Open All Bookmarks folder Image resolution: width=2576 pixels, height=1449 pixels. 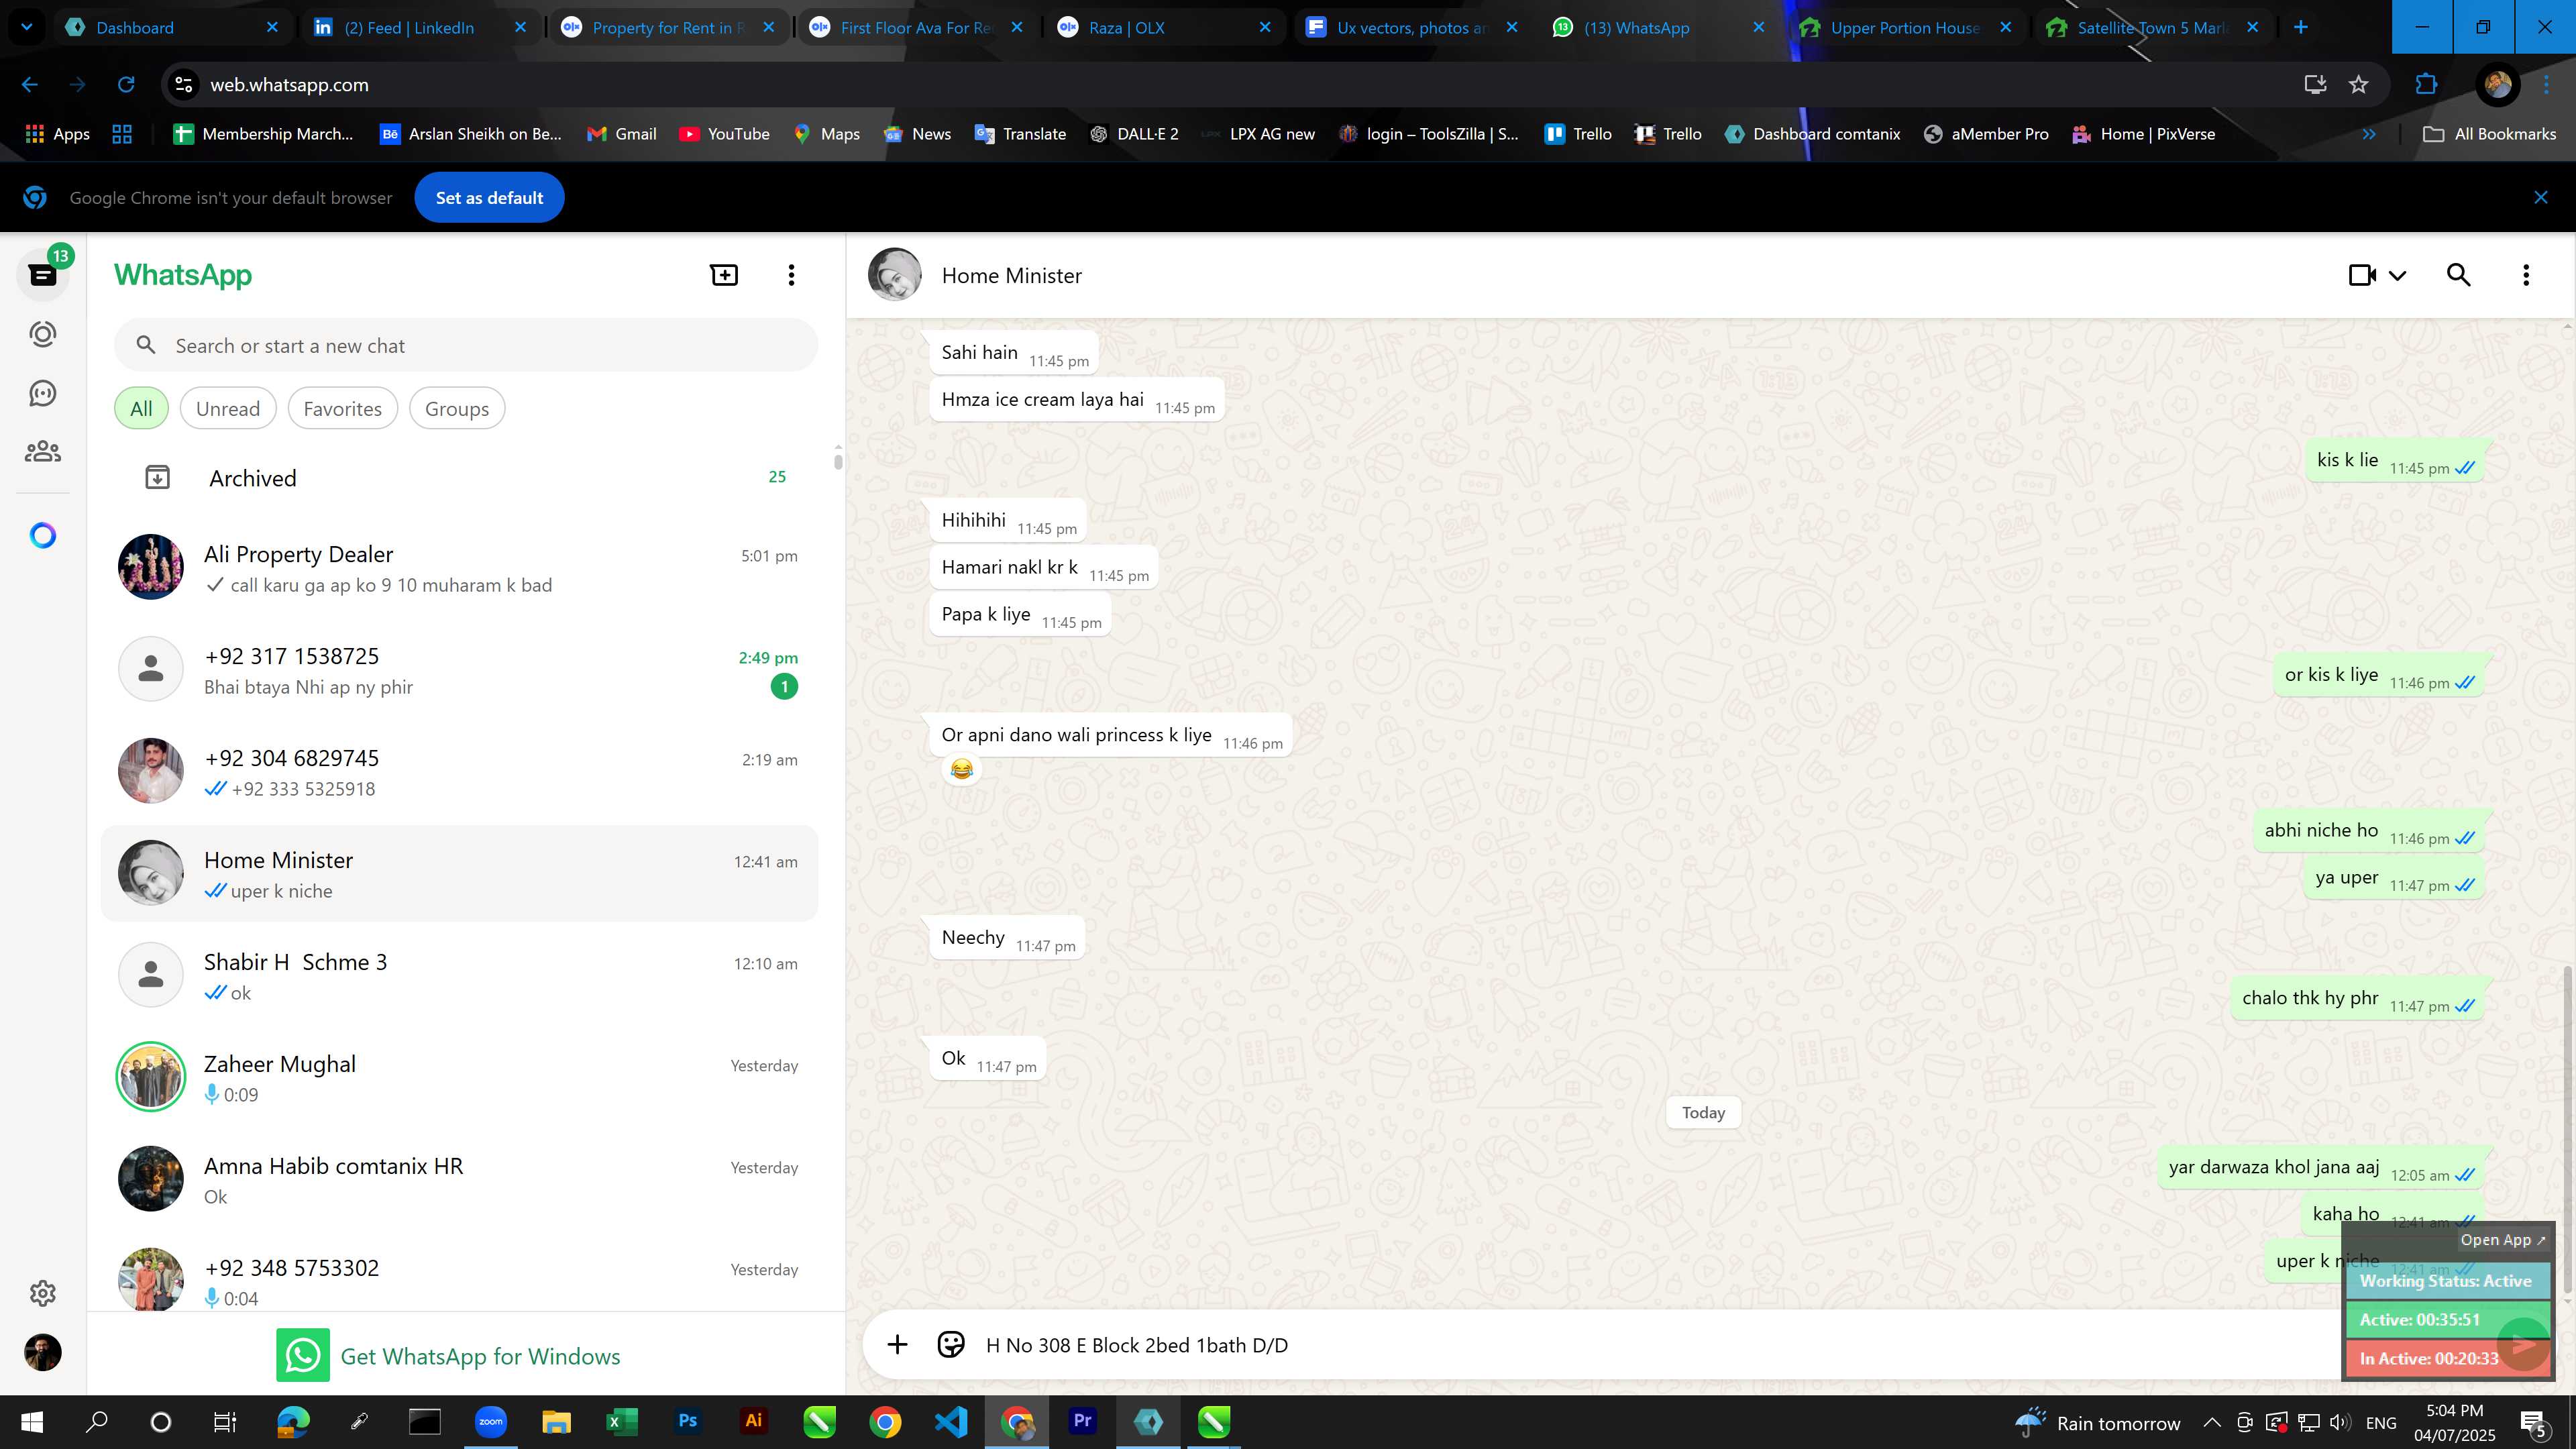[2490, 134]
